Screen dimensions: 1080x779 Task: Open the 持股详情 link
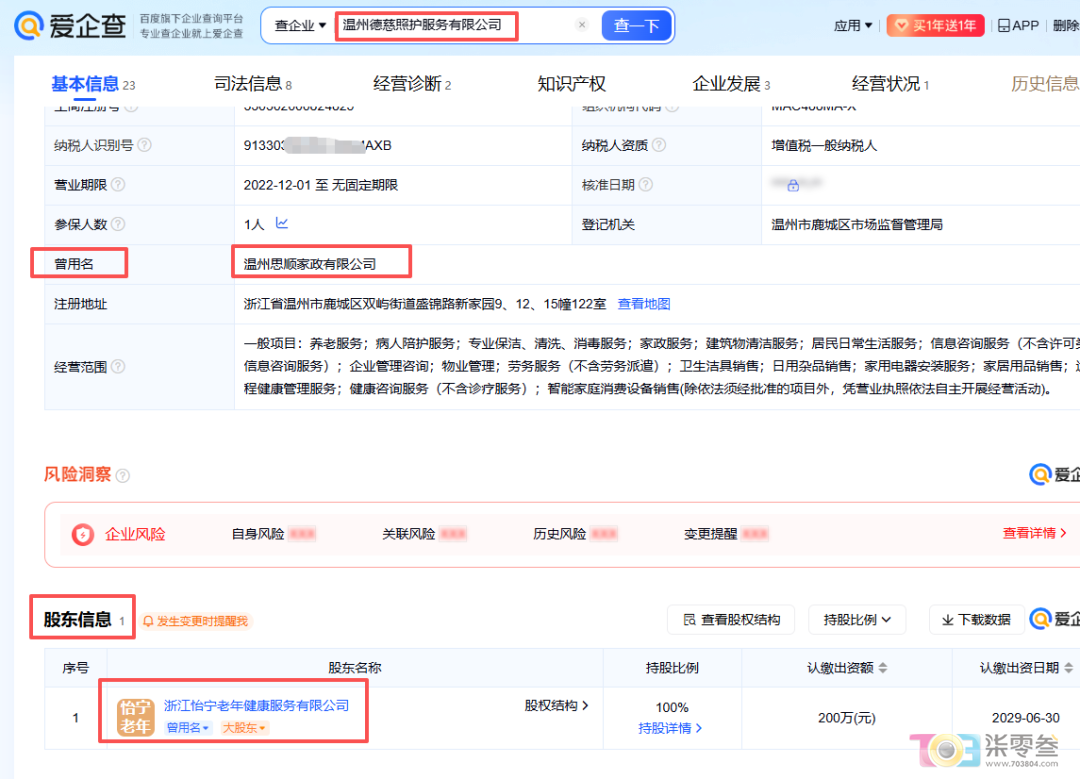coord(670,728)
